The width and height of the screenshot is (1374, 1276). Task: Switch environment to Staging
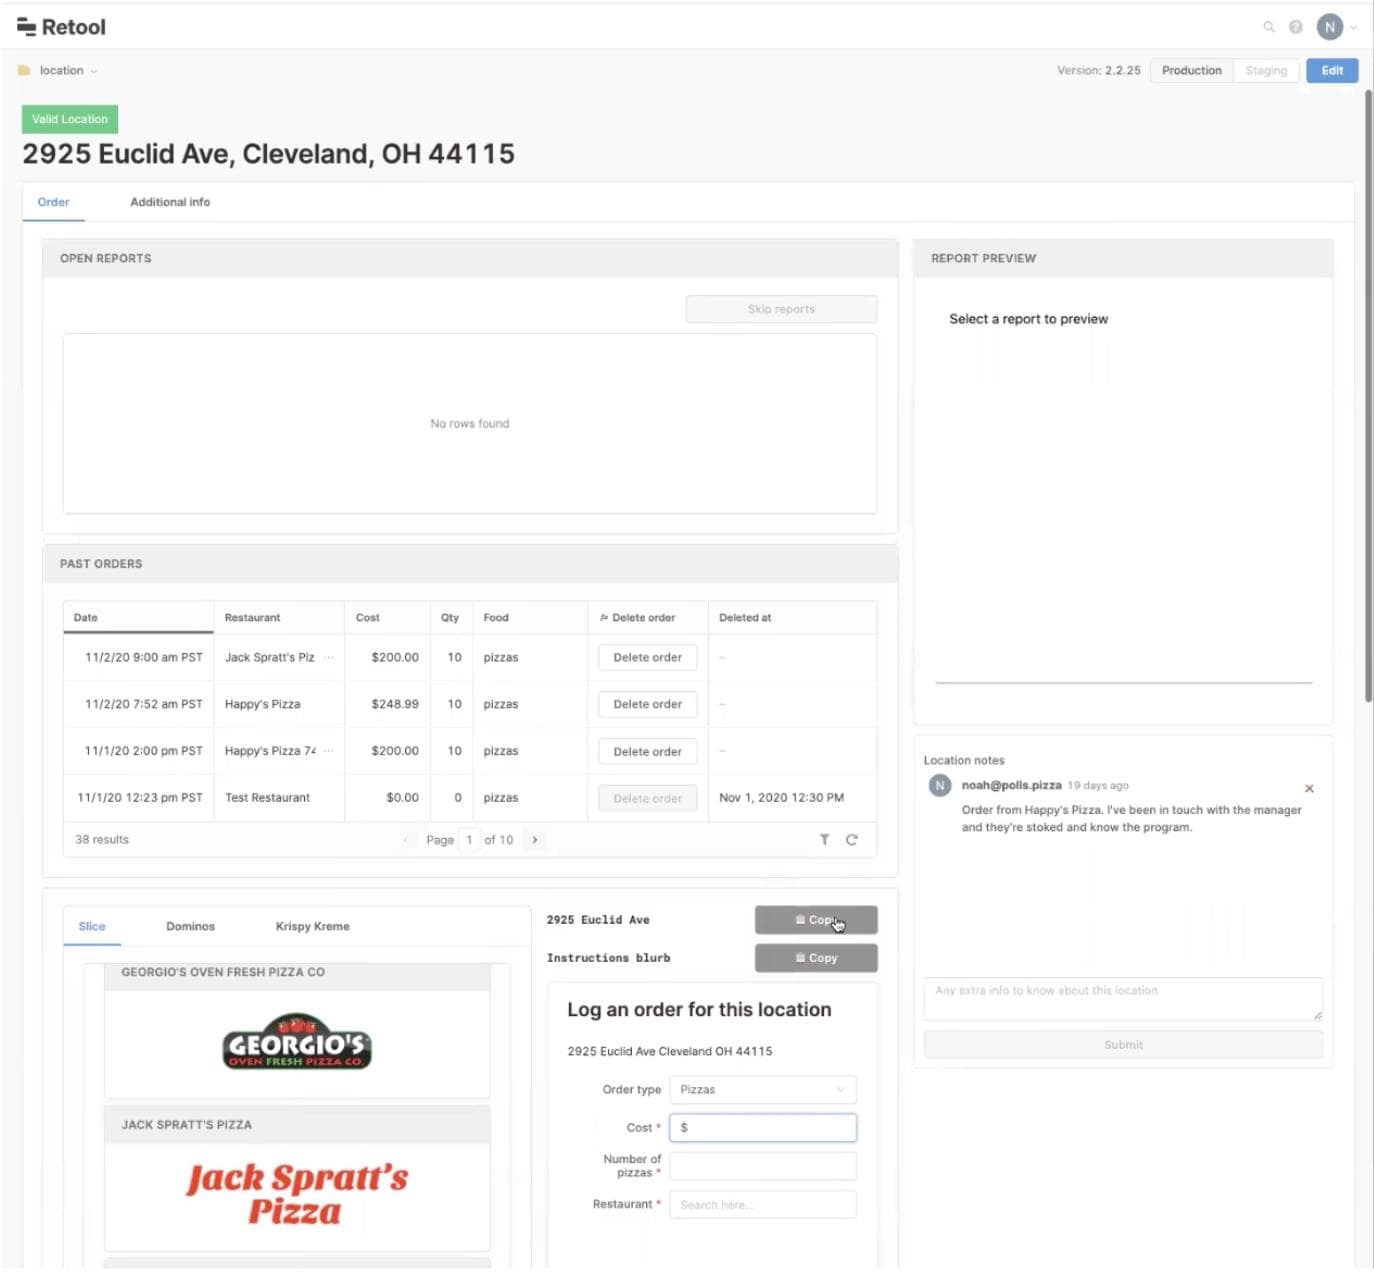click(x=1266, y=71)
